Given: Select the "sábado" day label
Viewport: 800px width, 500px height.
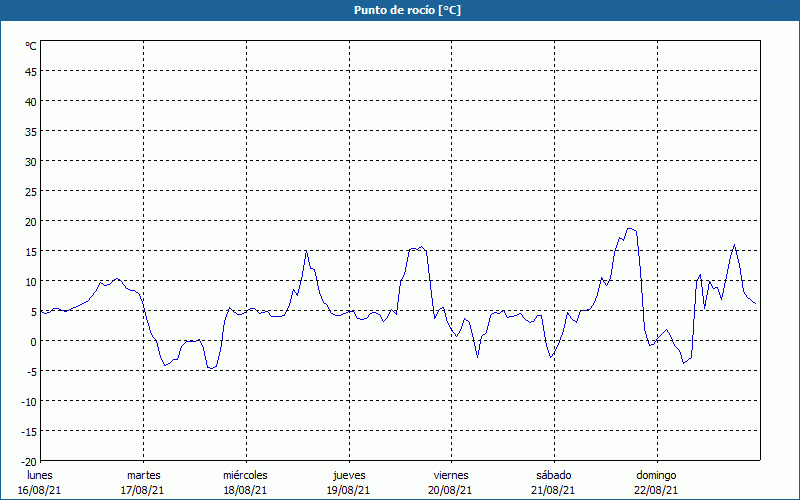Looking at the screenshot, I should [553, 475].
